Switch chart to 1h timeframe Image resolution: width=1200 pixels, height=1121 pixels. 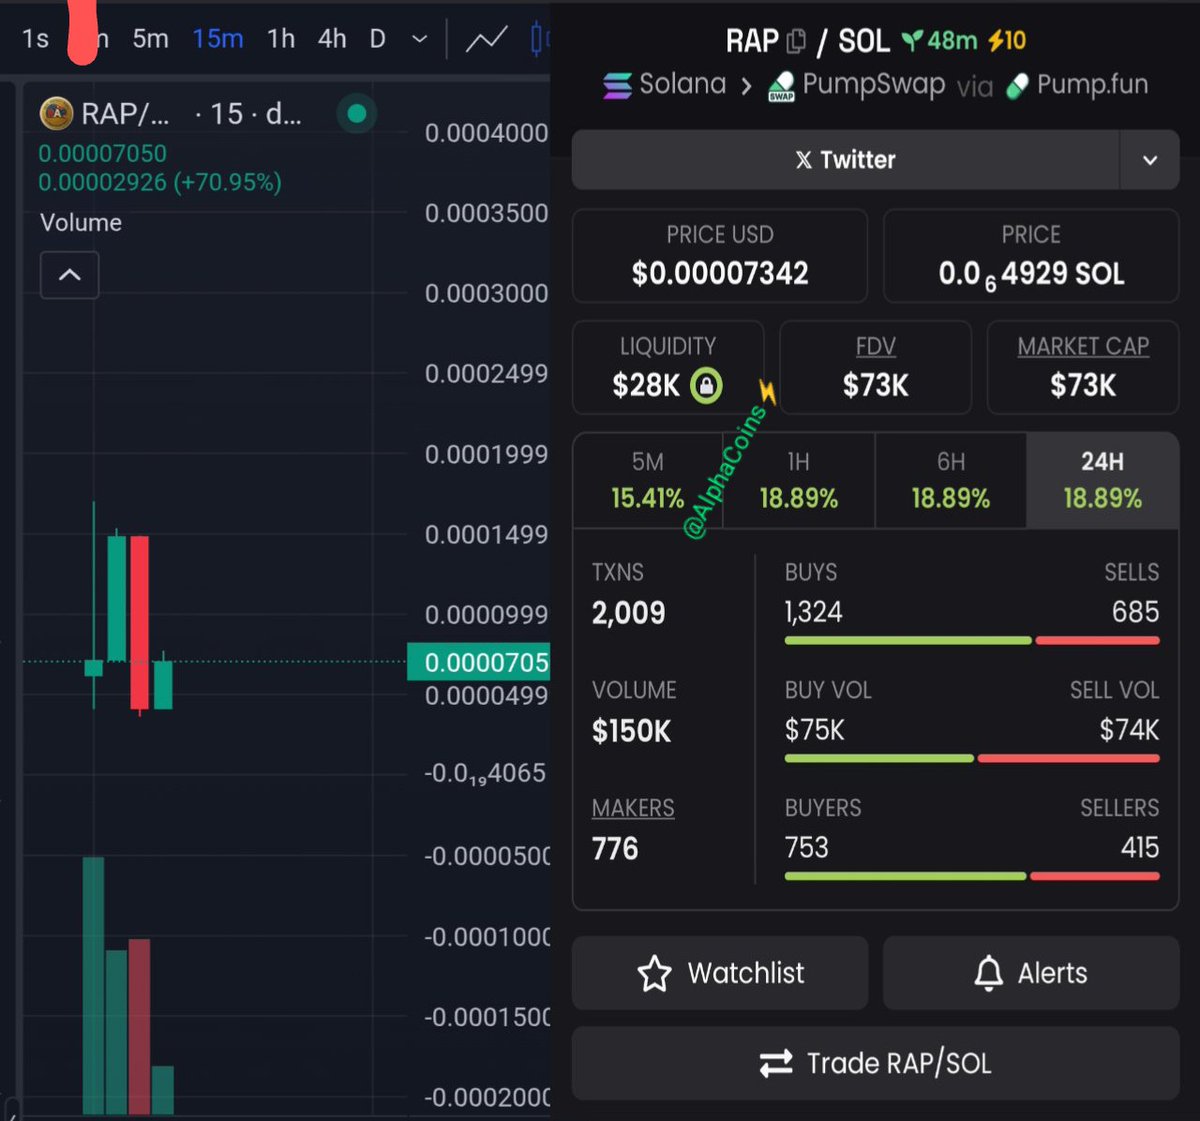tap(281, 39)
